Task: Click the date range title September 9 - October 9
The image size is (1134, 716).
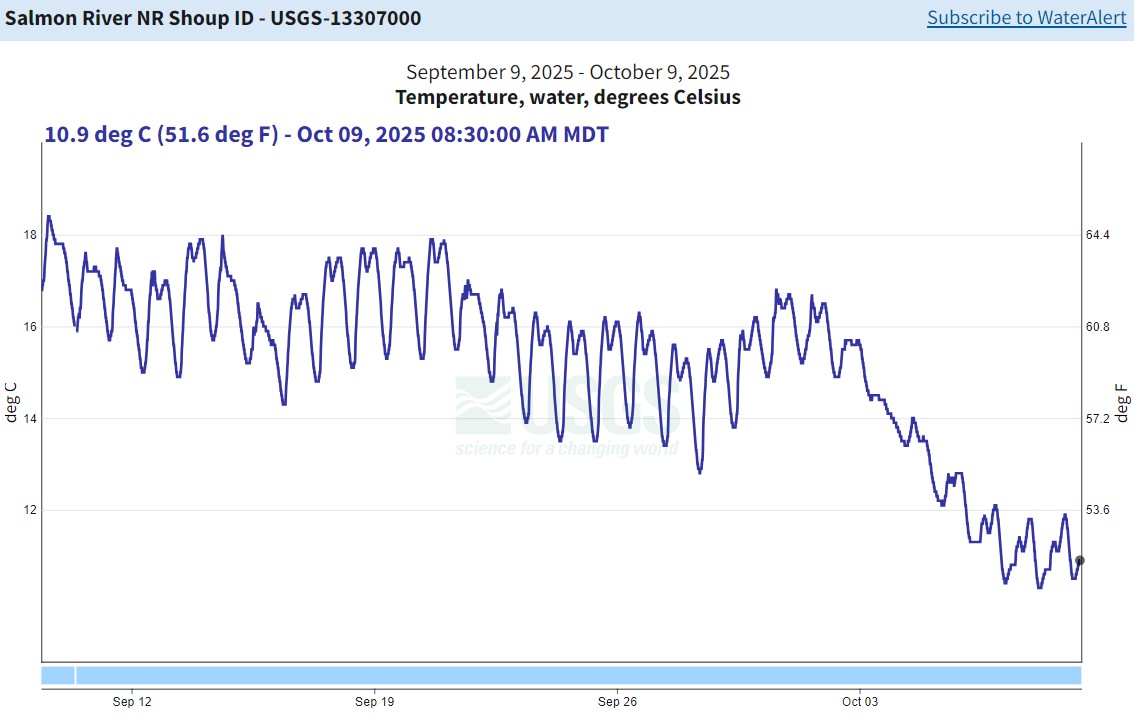Action: [567, 71]
